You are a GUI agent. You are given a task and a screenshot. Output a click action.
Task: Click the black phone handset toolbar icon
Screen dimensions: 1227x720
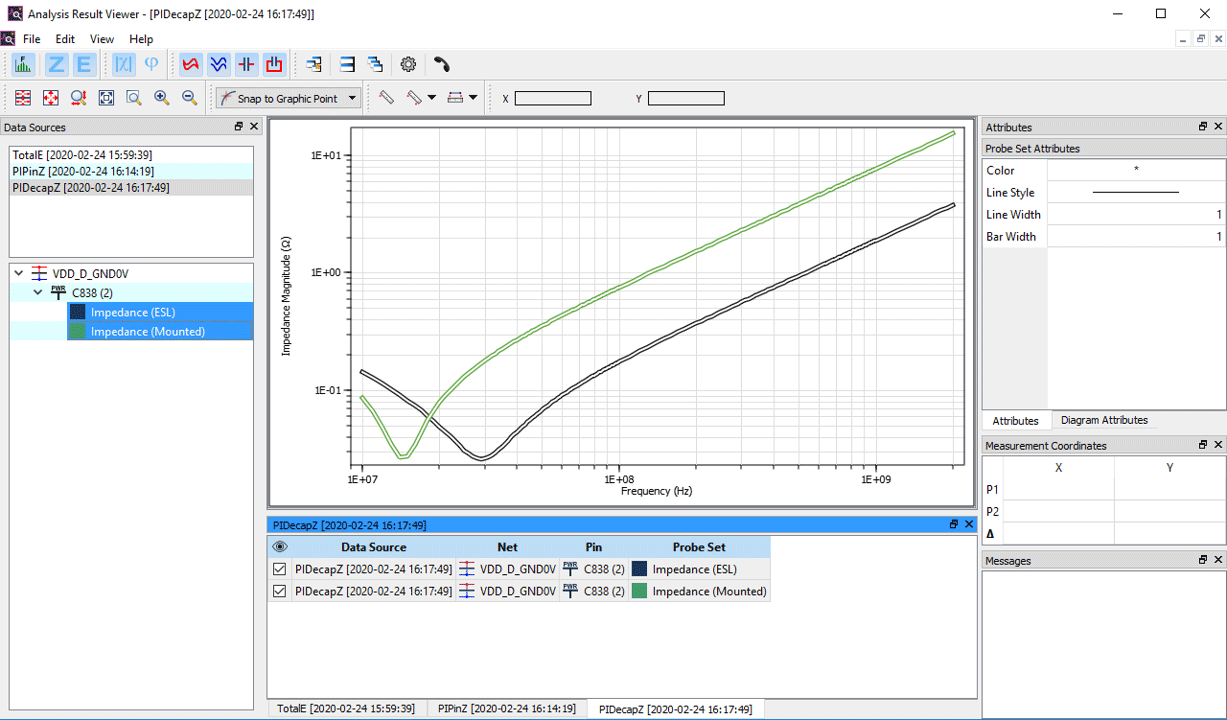(442, 65)
